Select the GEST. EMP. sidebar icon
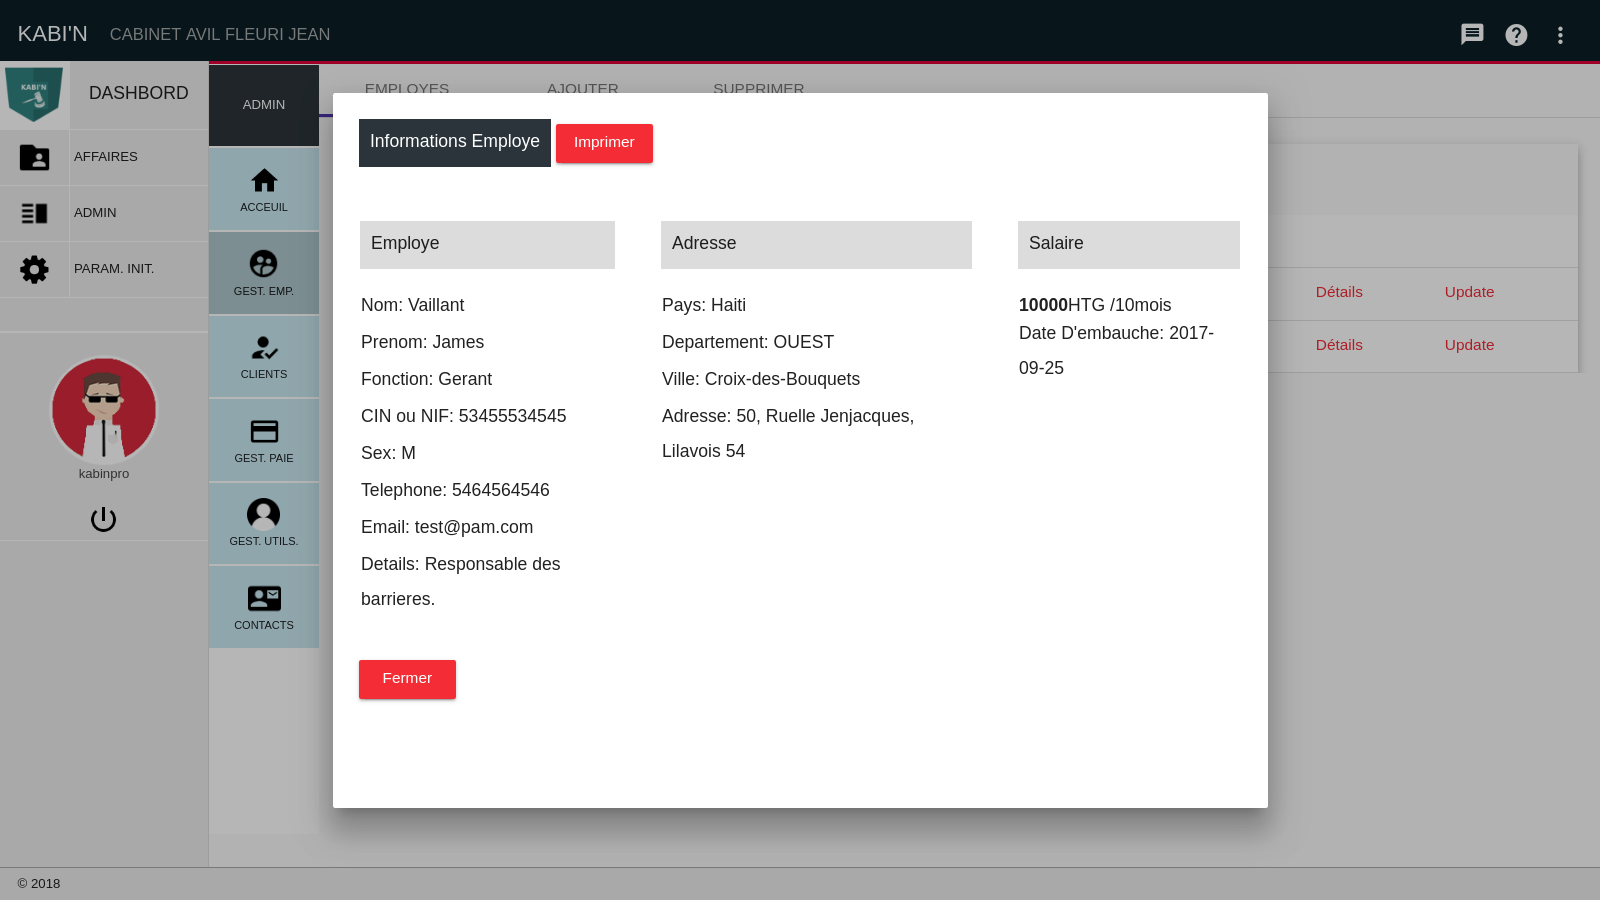The image size is (1600, 900). pyautogui.click(x=264, y=264)
